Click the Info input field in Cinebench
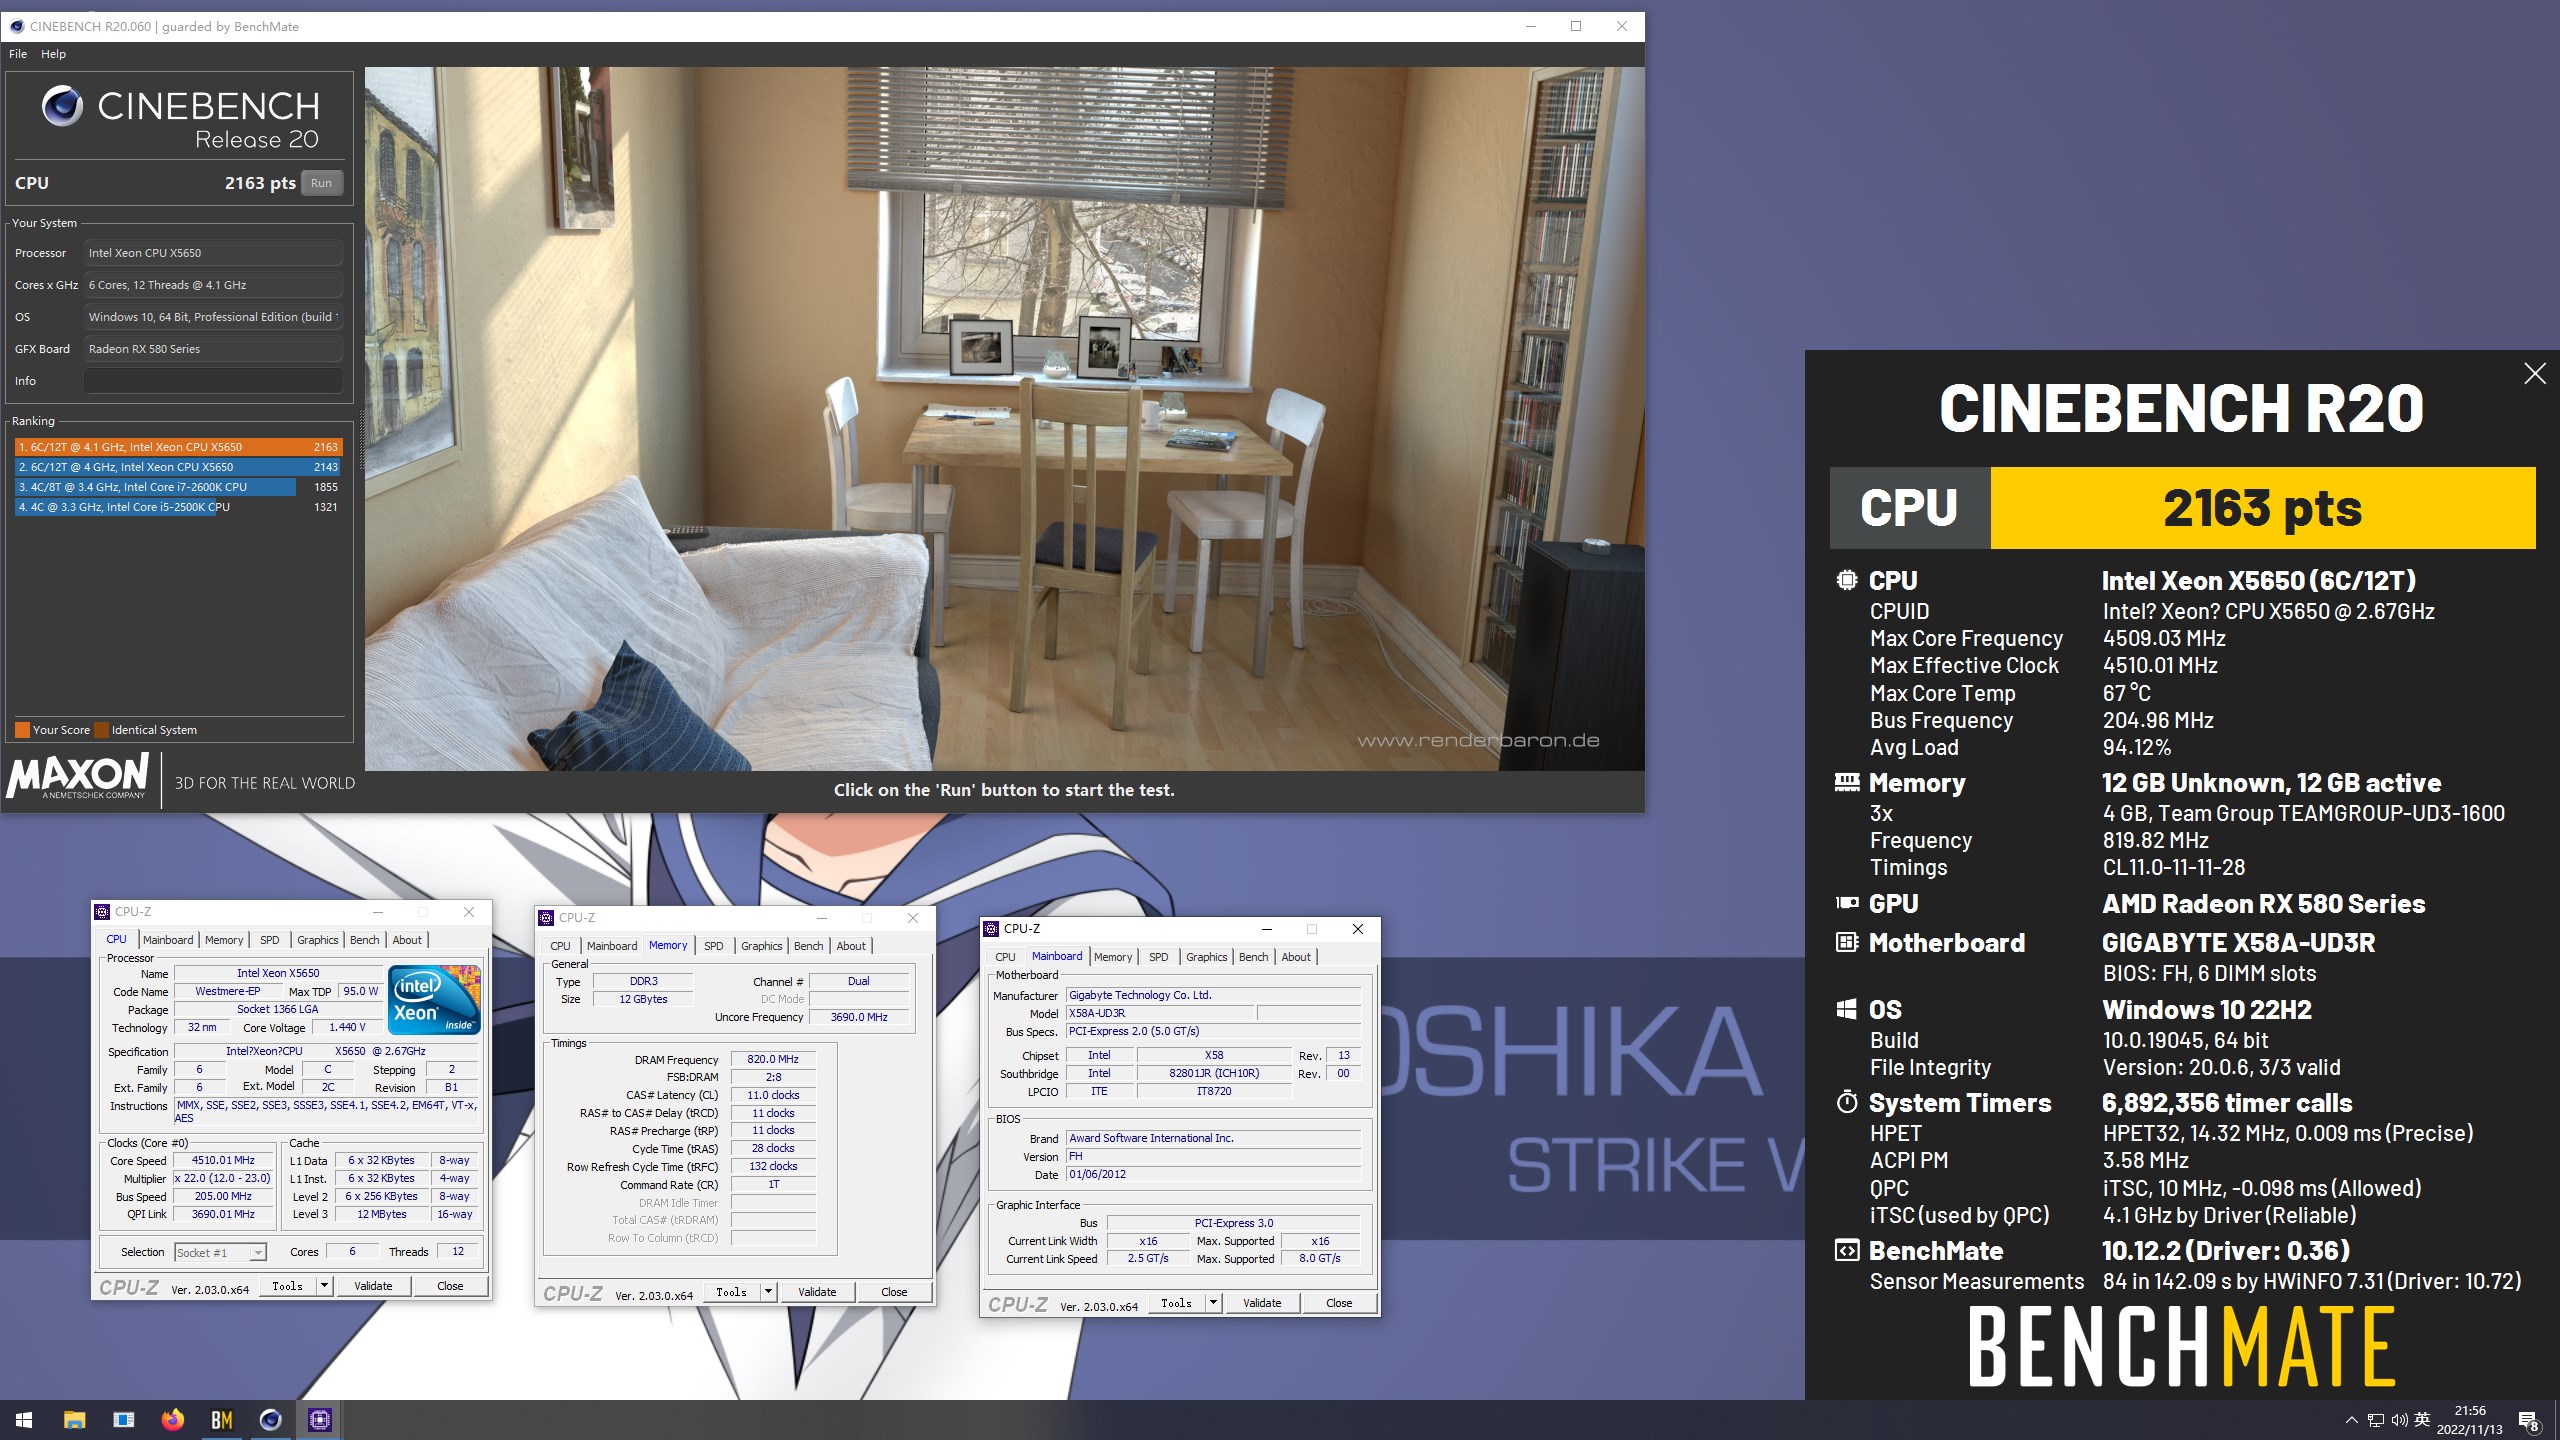This screenshot has width=2560, height=1440. pos(213,381)
